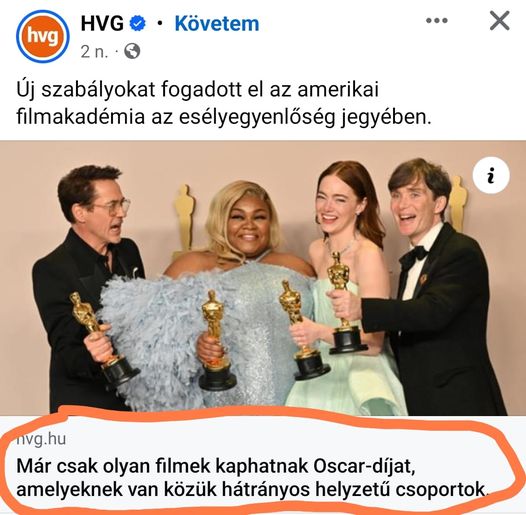Open the HVG page profile picture
This screenshot has height=515, width=526.
[43, 36]
